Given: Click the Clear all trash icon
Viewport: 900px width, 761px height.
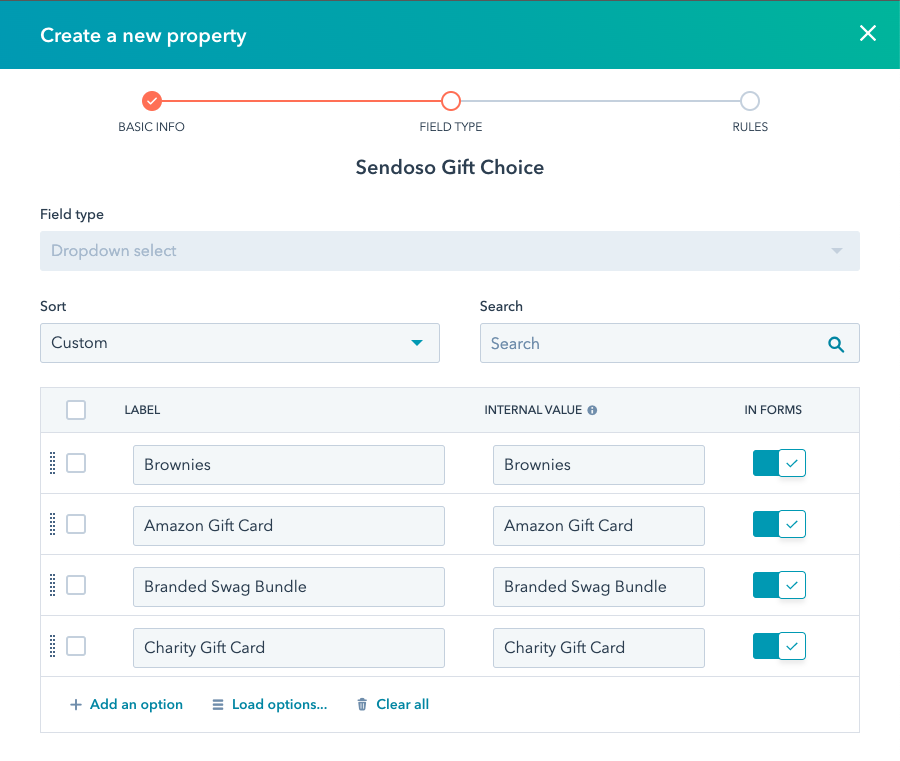Looking at the screenshot, I should (x=362, y=705).
